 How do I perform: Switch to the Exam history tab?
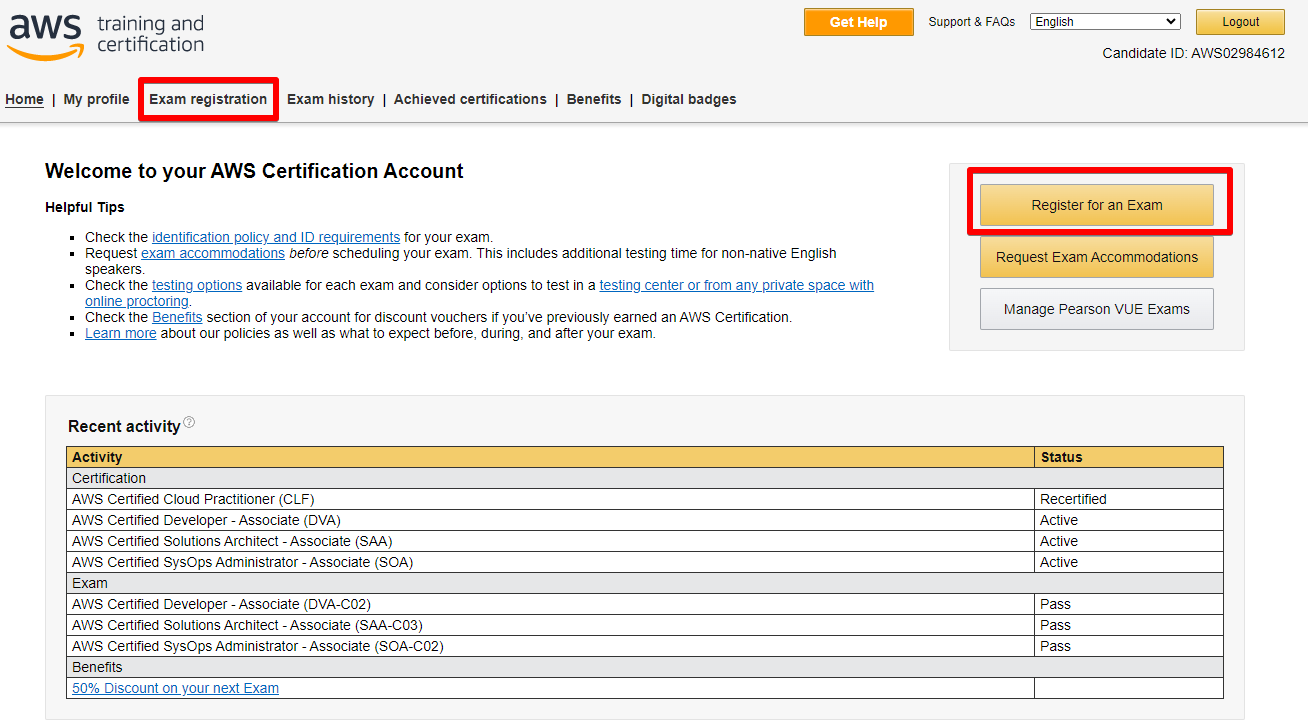click(330, 99)
